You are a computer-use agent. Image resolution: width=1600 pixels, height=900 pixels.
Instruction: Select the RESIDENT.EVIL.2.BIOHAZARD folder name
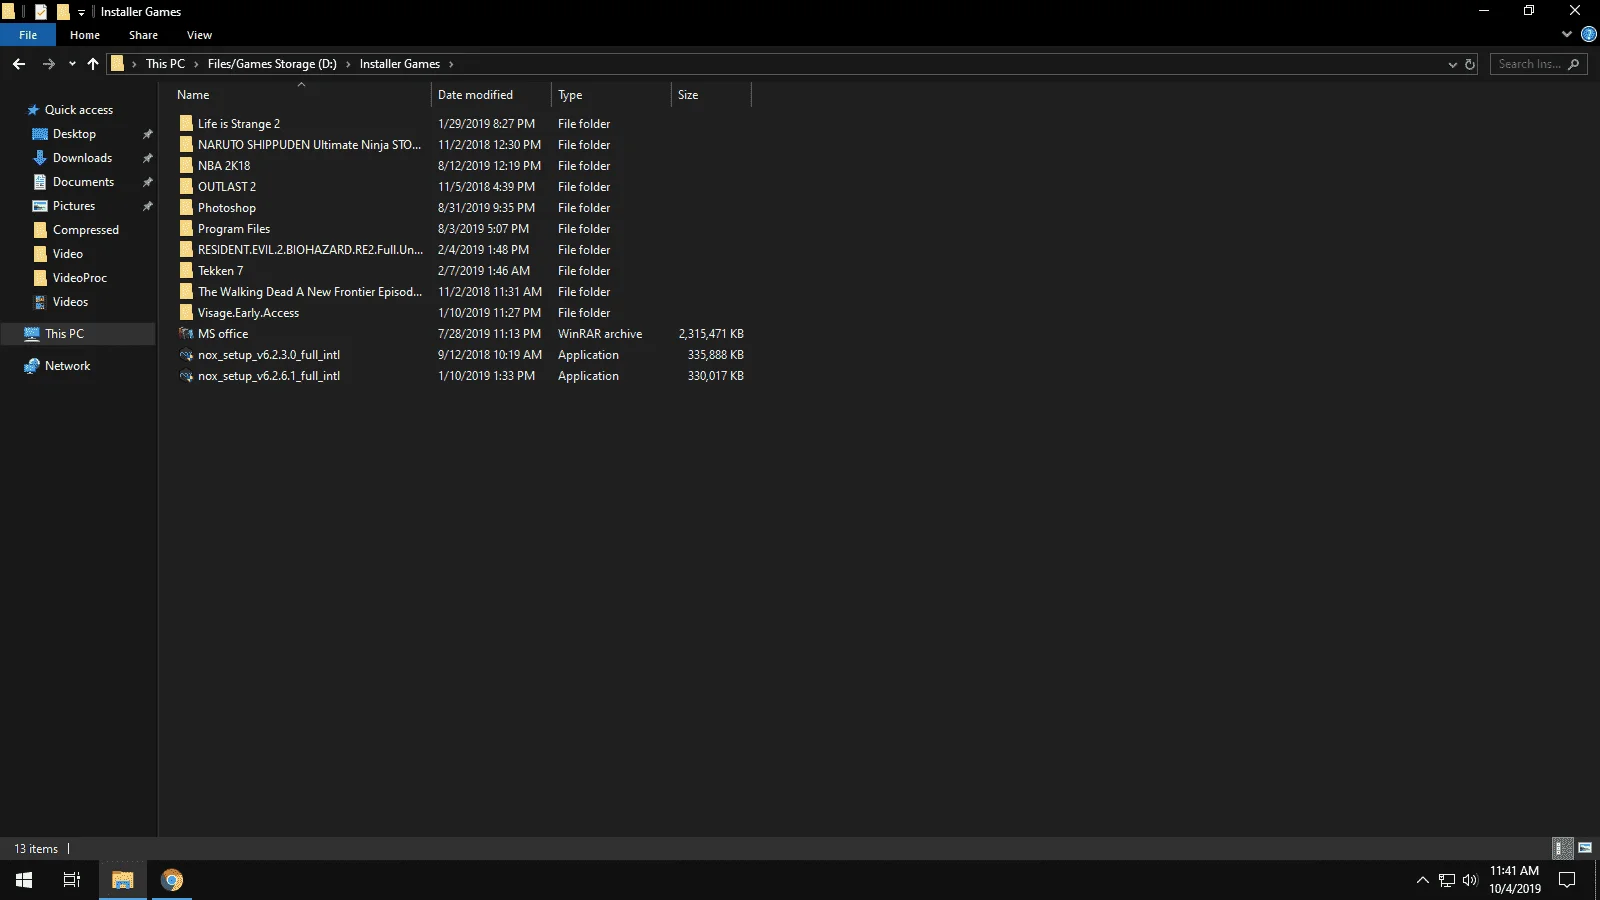click(310, 250)
